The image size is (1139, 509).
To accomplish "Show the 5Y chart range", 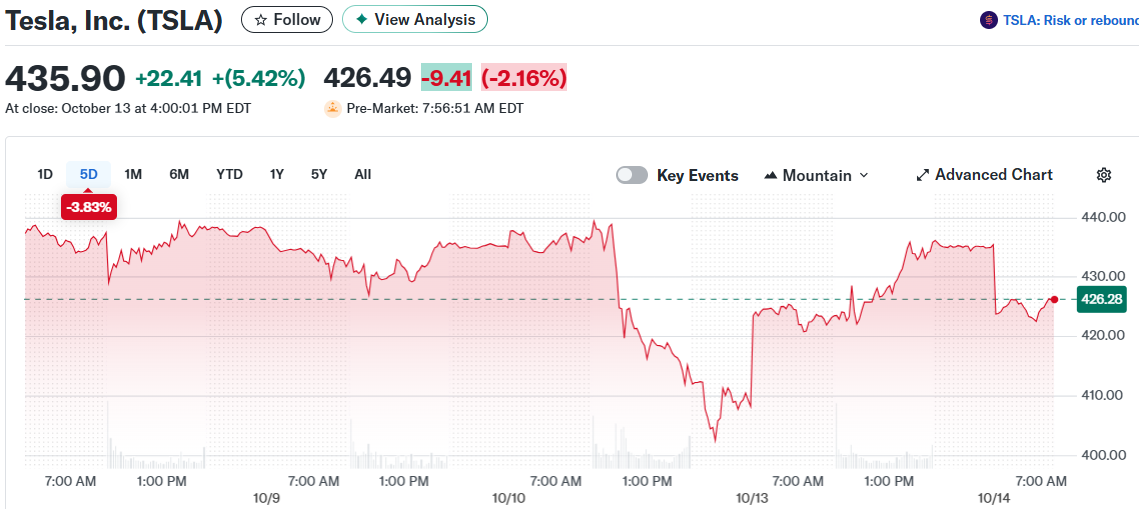I will (319, 174).
